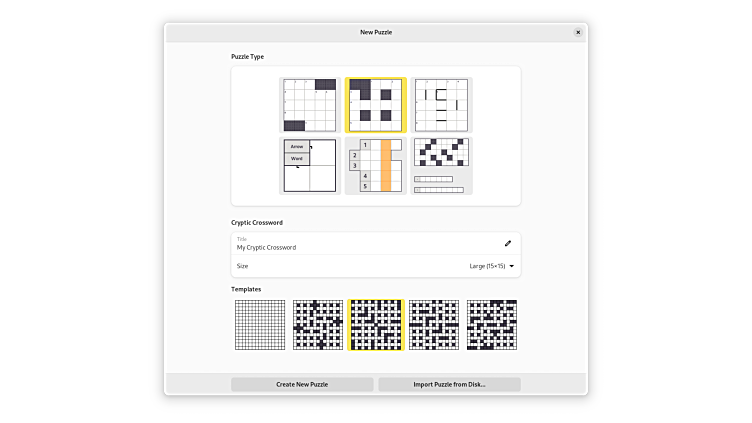
Task: Select the arrowword puzzle type icon
Action: pos(309,166)
